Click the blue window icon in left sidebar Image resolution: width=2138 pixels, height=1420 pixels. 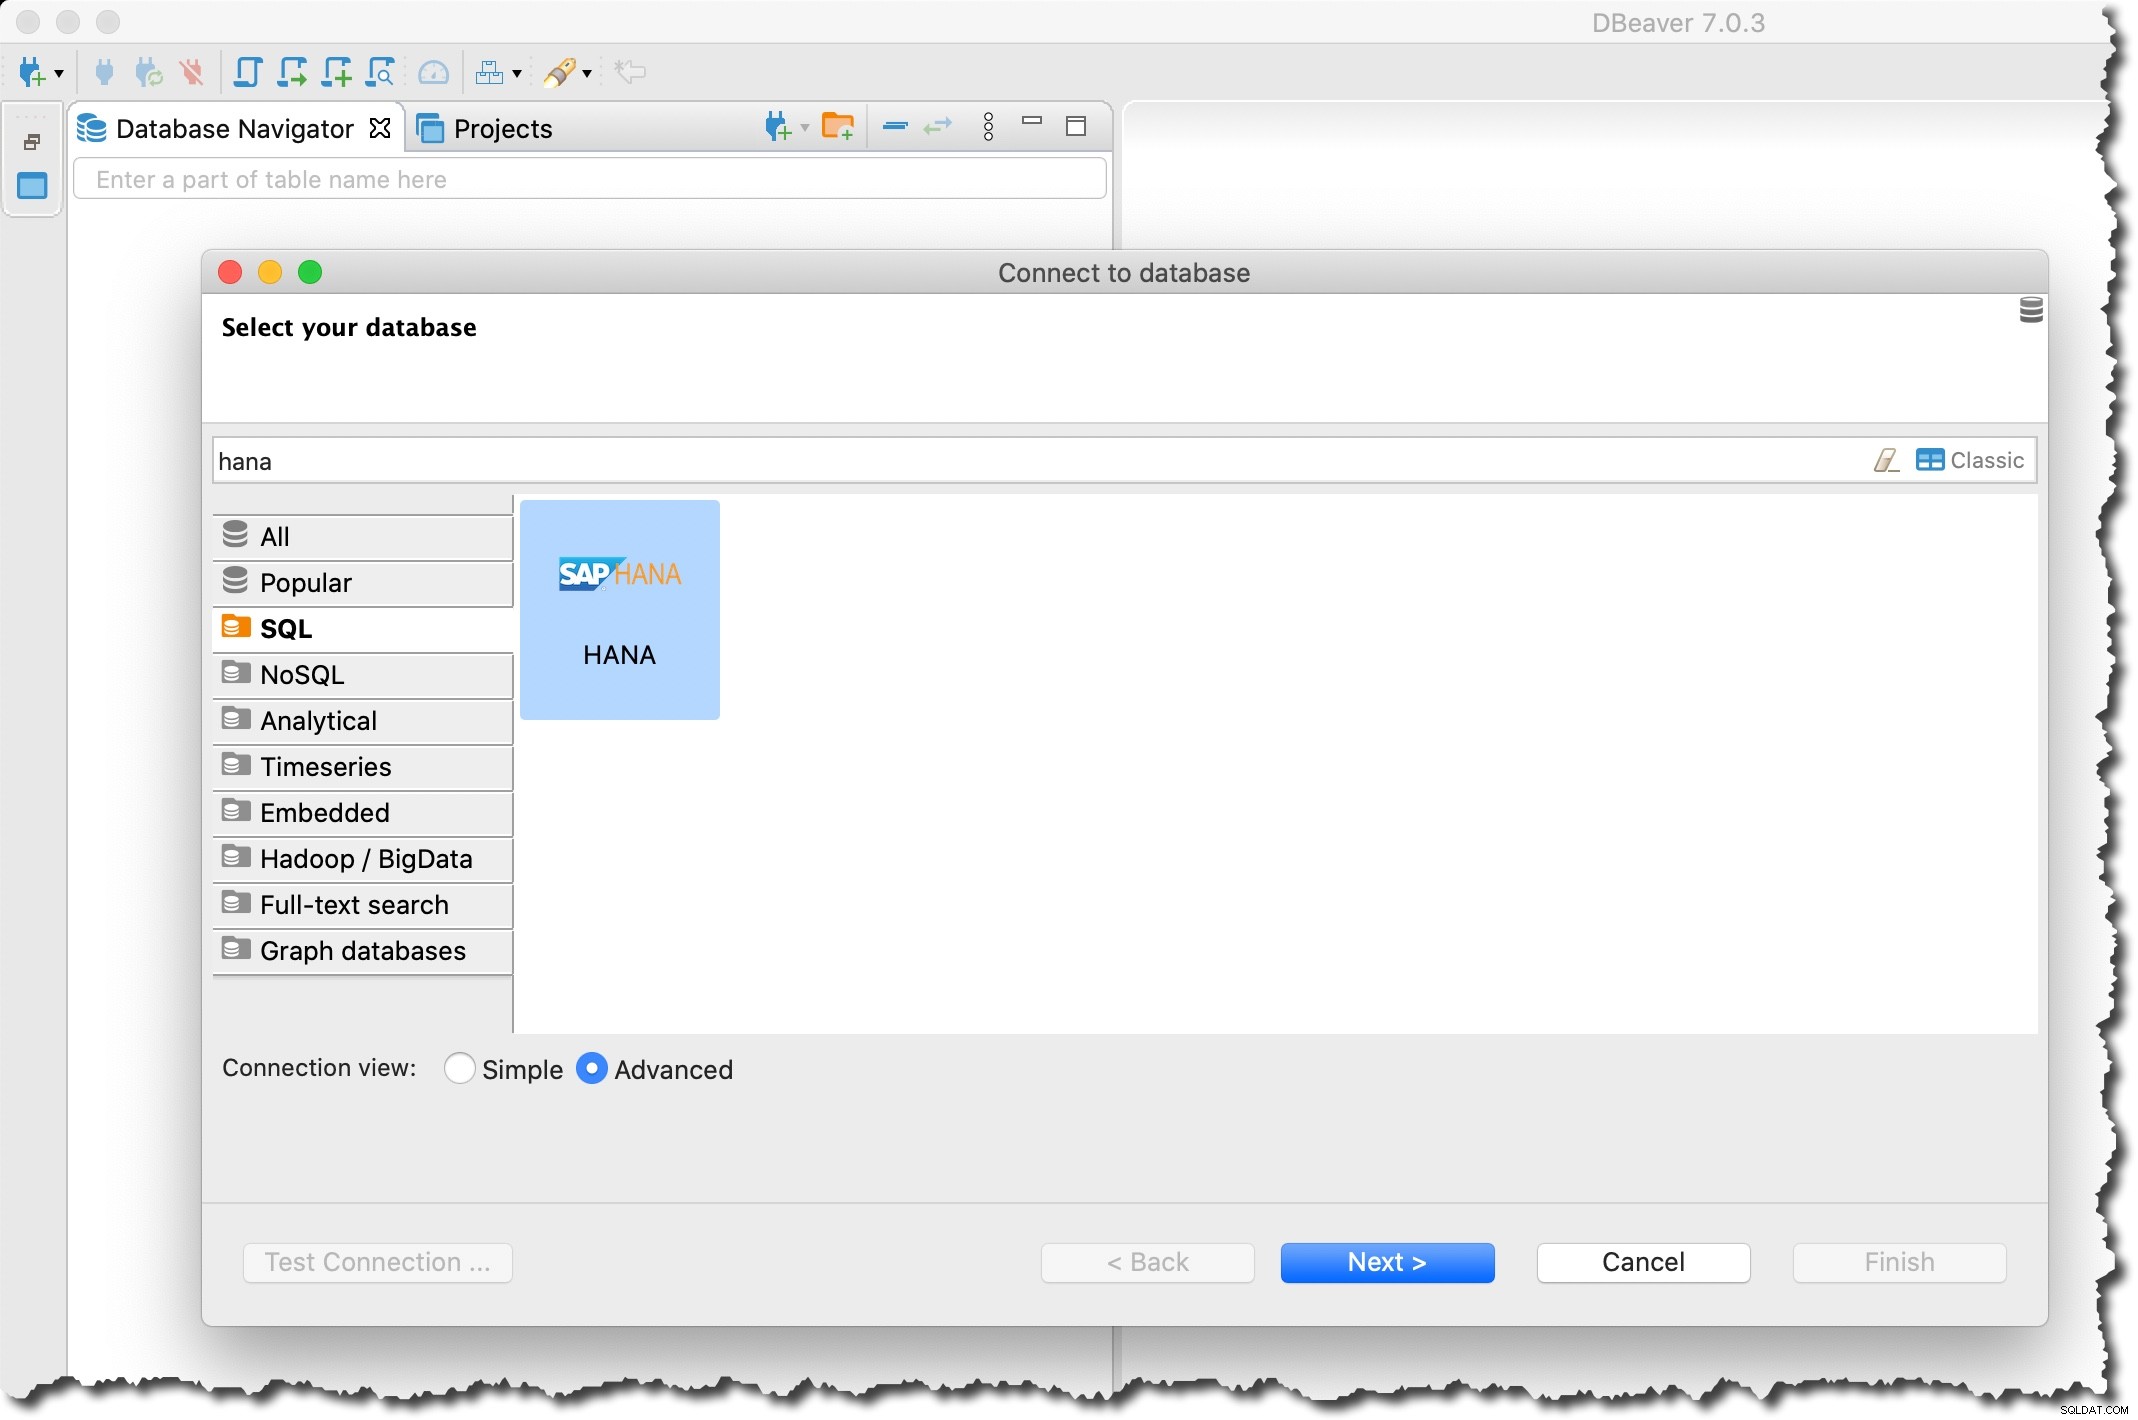32,186
